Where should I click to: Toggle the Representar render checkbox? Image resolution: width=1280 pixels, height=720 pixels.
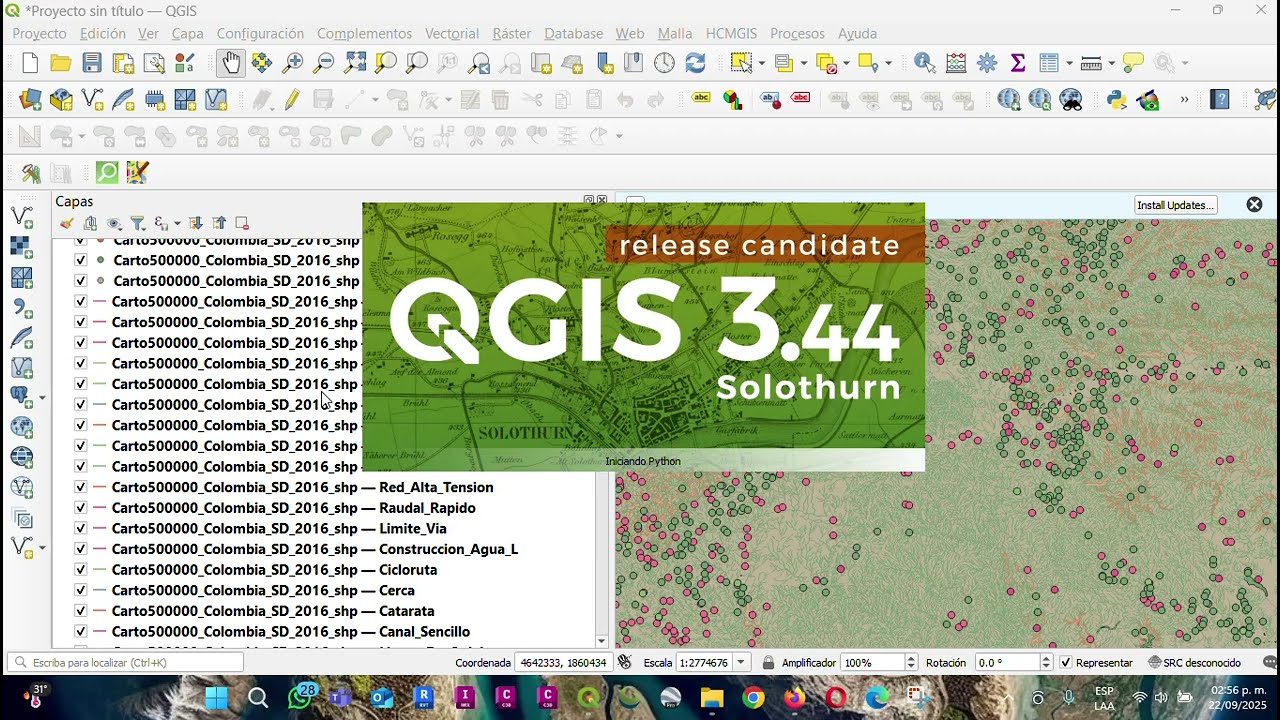[1066, 662]
